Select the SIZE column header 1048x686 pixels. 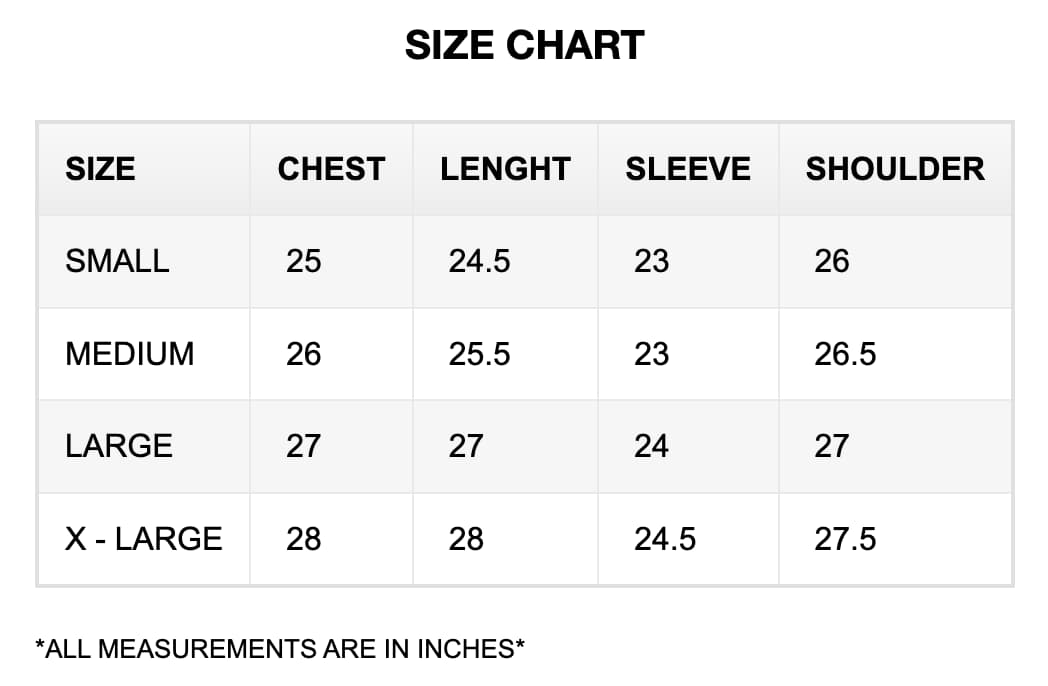point(100,169)
